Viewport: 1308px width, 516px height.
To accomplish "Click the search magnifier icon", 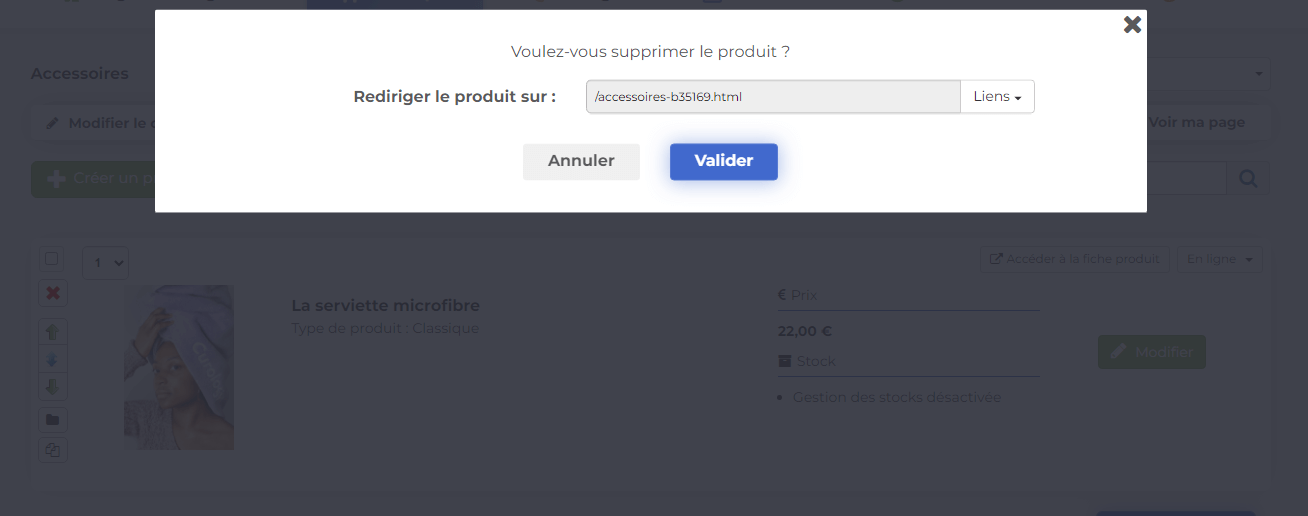I will 1248,179.
